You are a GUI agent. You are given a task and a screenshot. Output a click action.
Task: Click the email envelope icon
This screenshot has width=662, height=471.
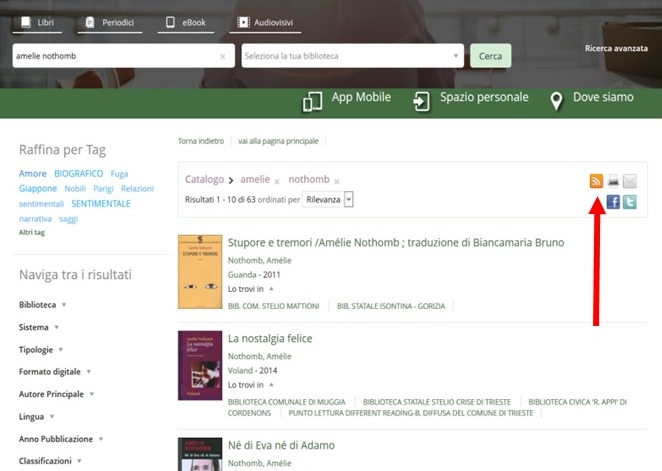(629, 181)
